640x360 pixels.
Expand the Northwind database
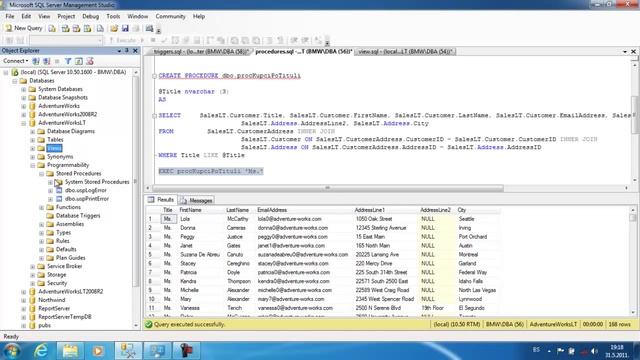point(24,300)
